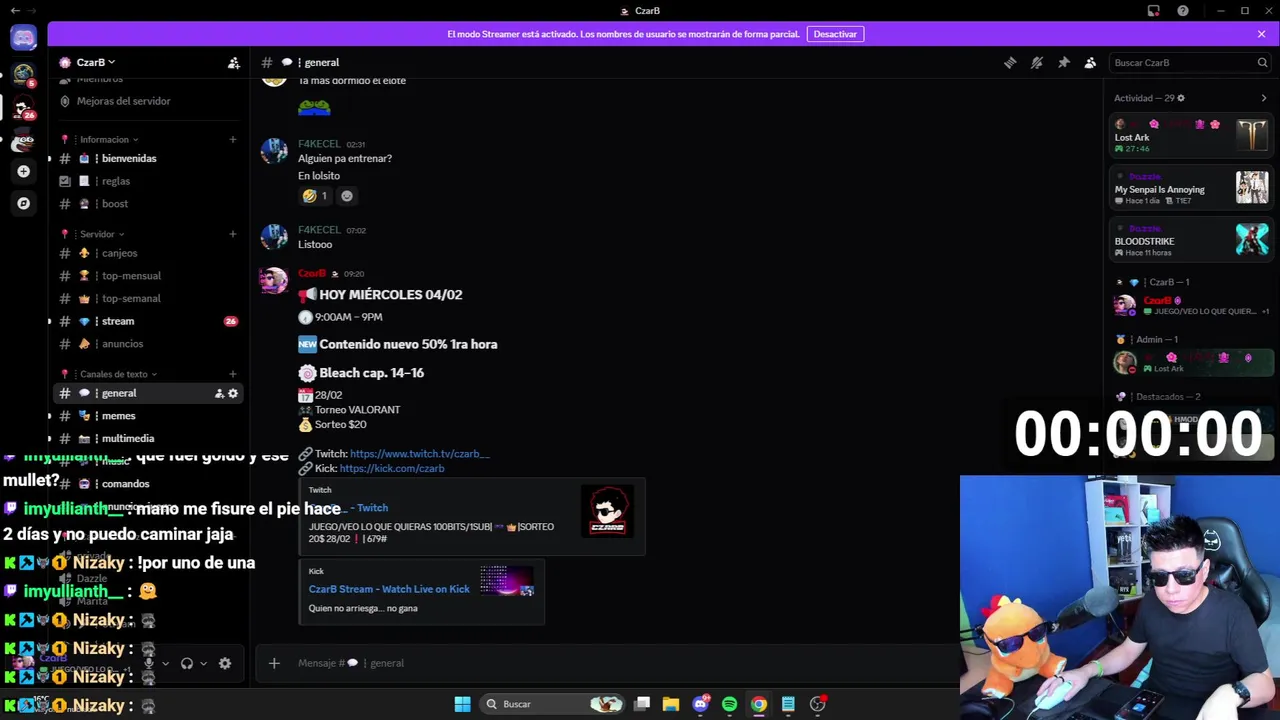Collapse the Servidor category

[101, 234]
